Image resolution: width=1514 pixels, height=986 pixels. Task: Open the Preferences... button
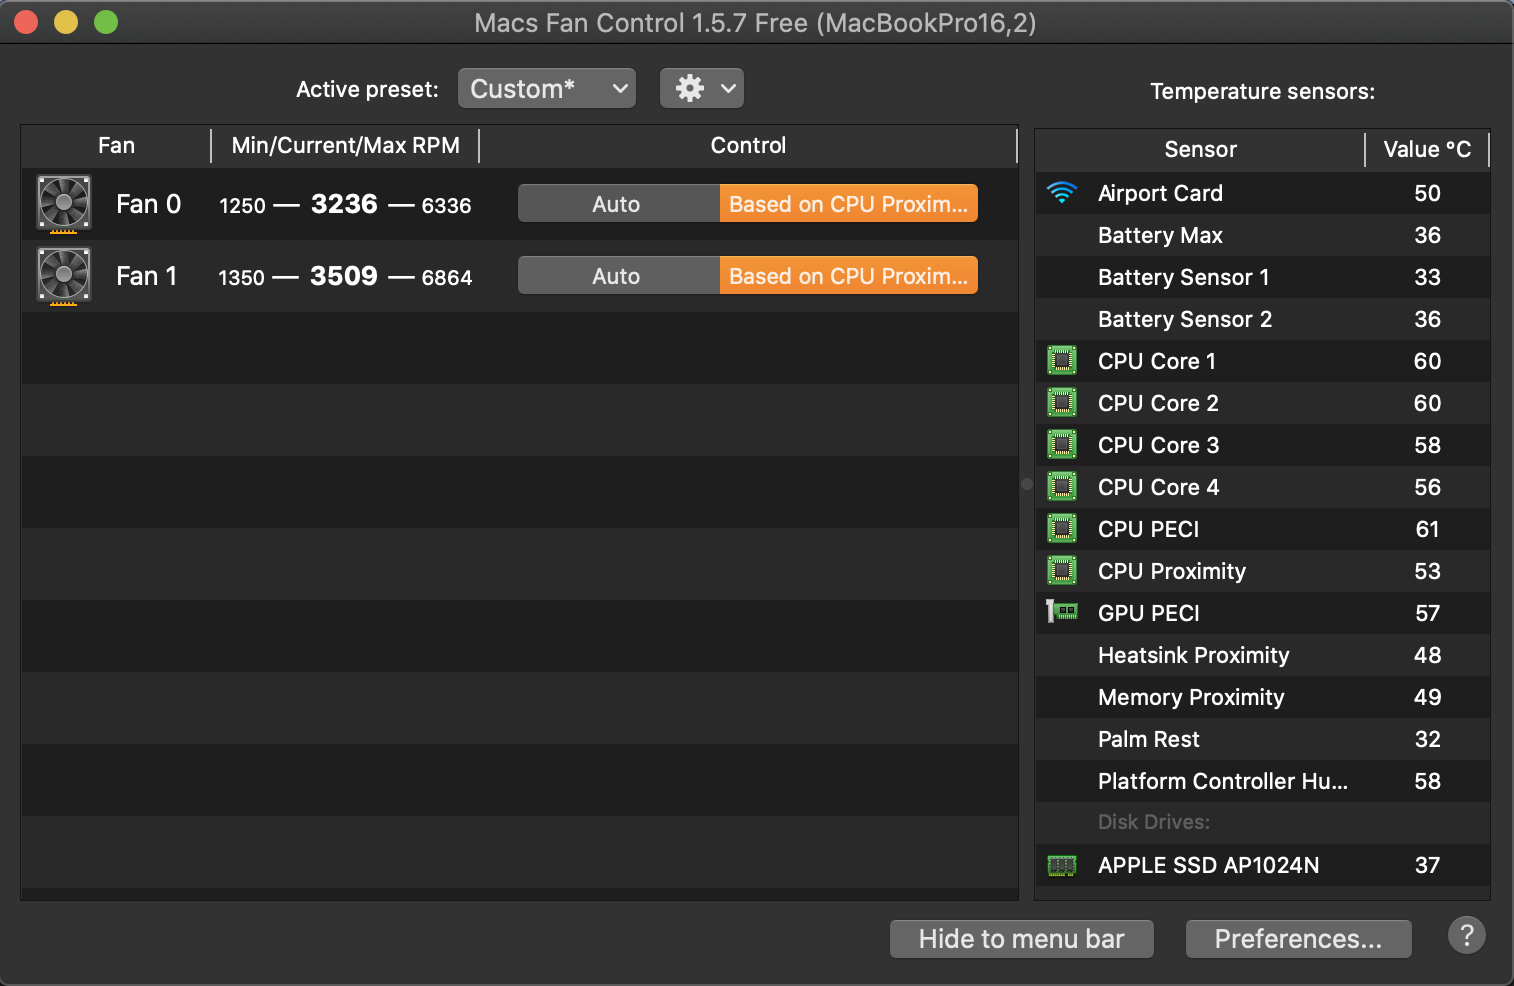pos(1299,939)
